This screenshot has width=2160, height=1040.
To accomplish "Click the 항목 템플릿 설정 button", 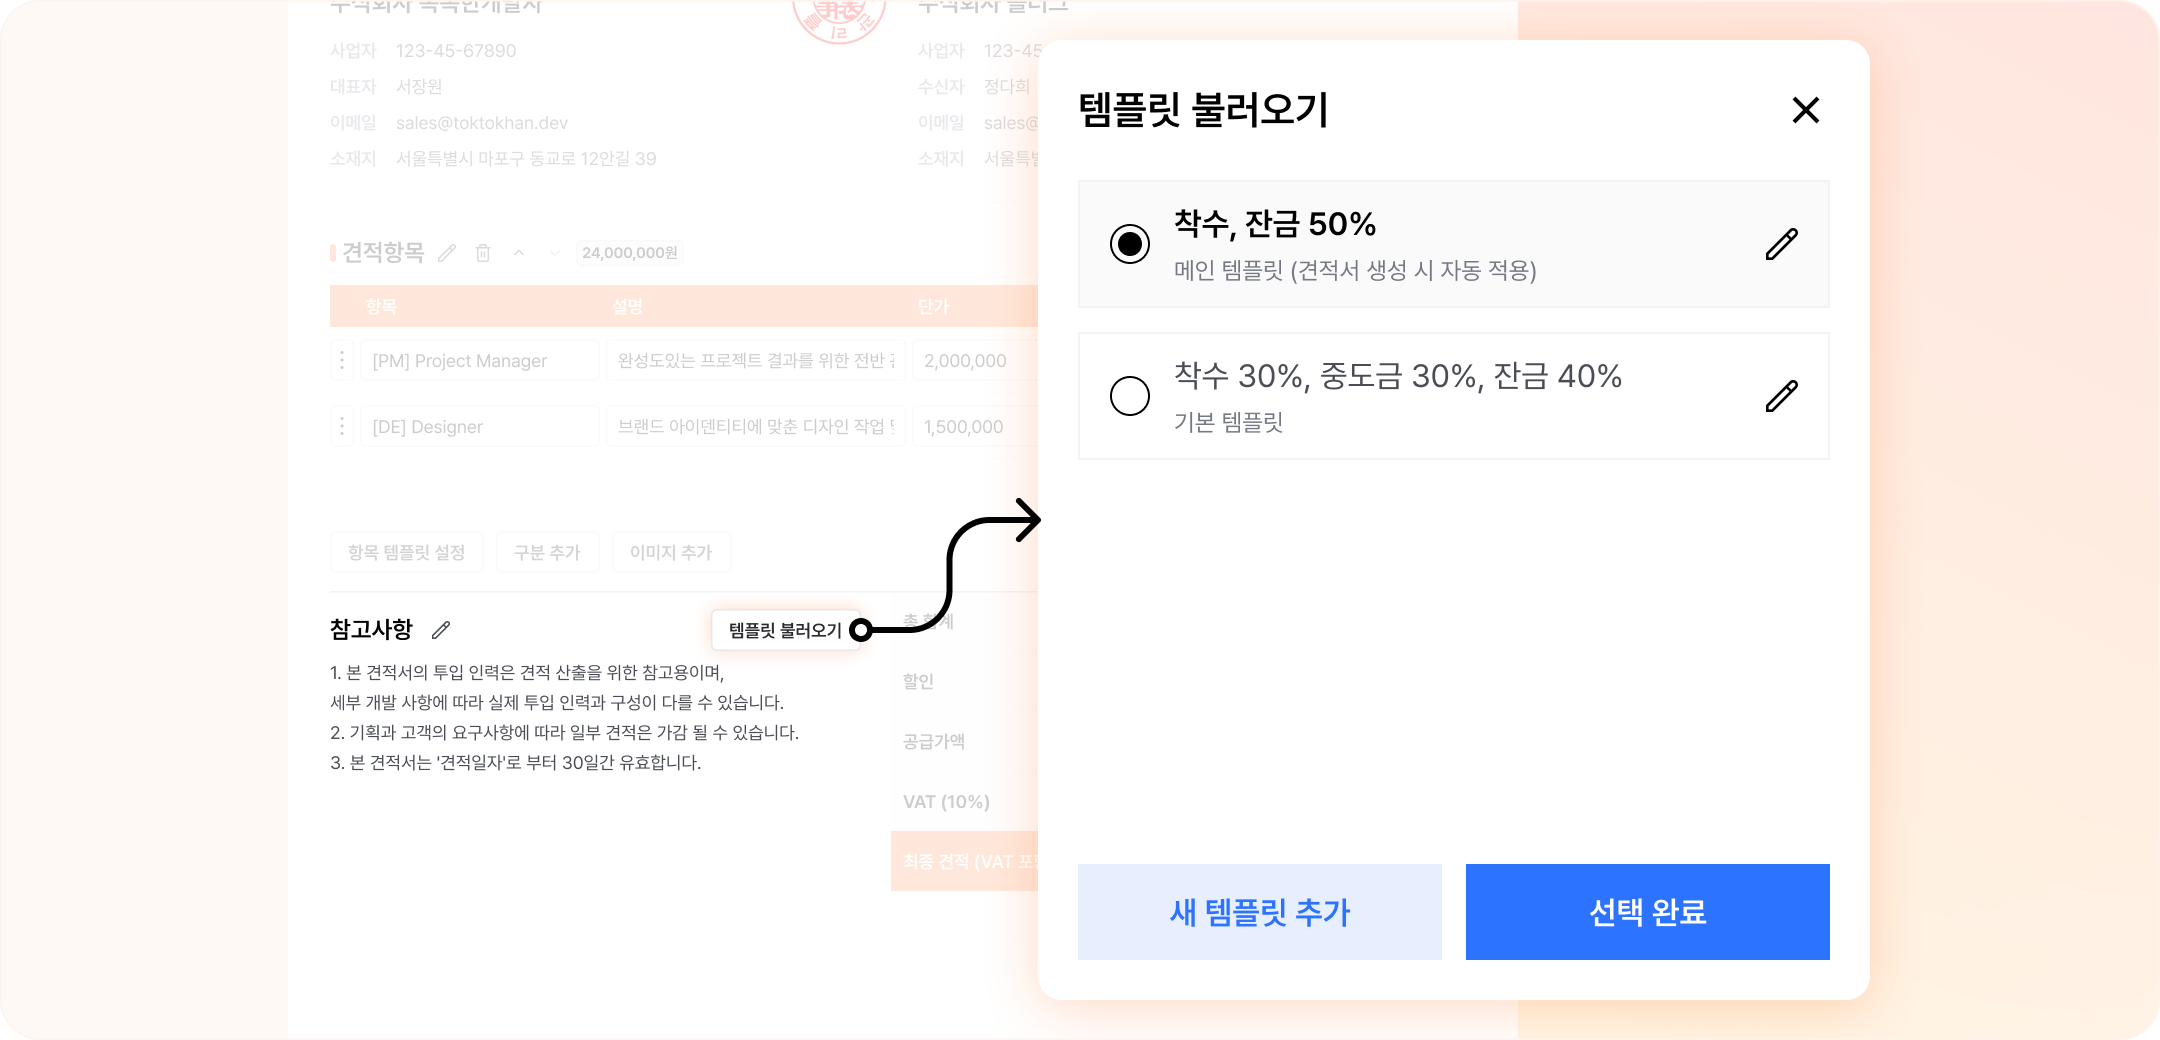I will 406,552.
